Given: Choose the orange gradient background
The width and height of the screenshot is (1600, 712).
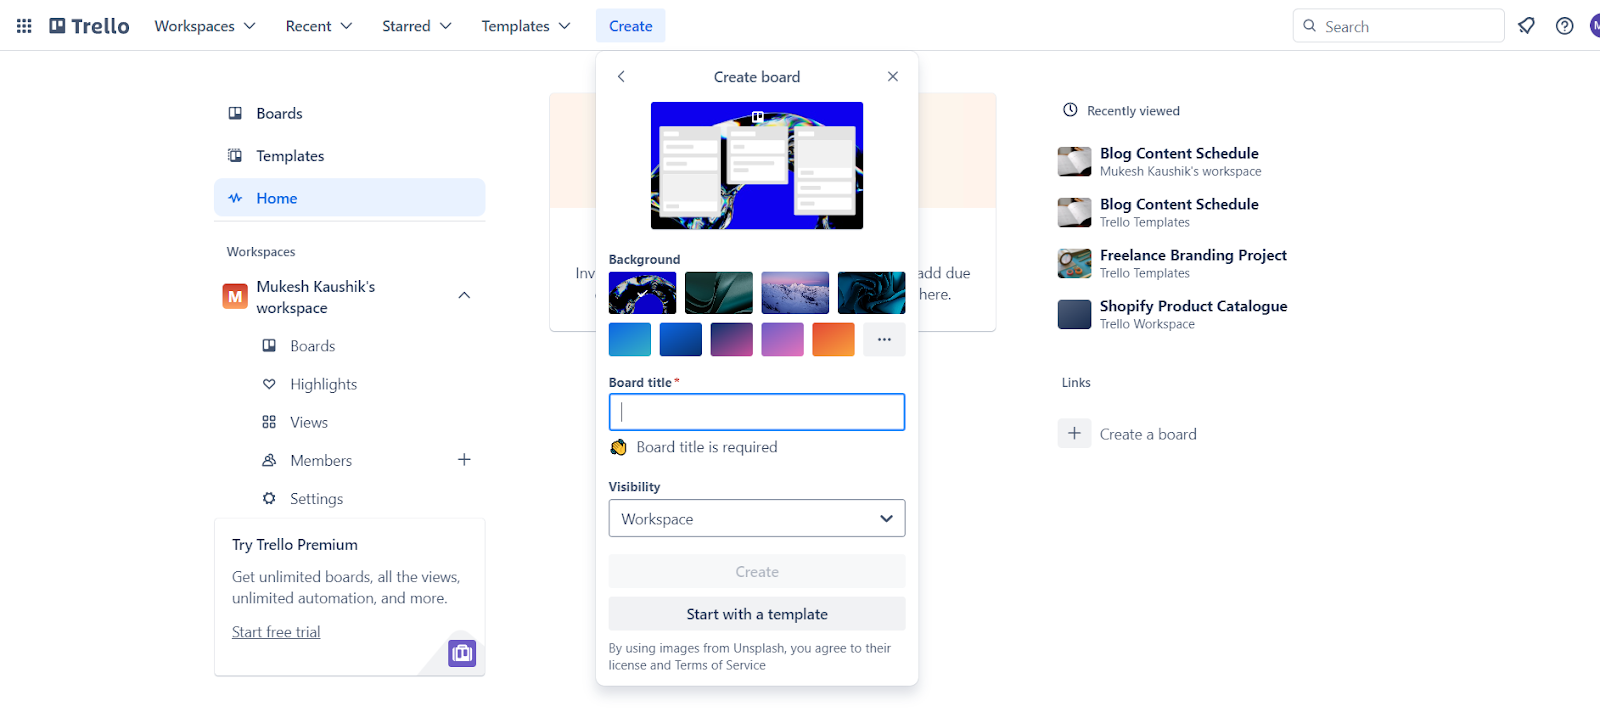Looking at the screenshot, I should click(x=834, y=339).
